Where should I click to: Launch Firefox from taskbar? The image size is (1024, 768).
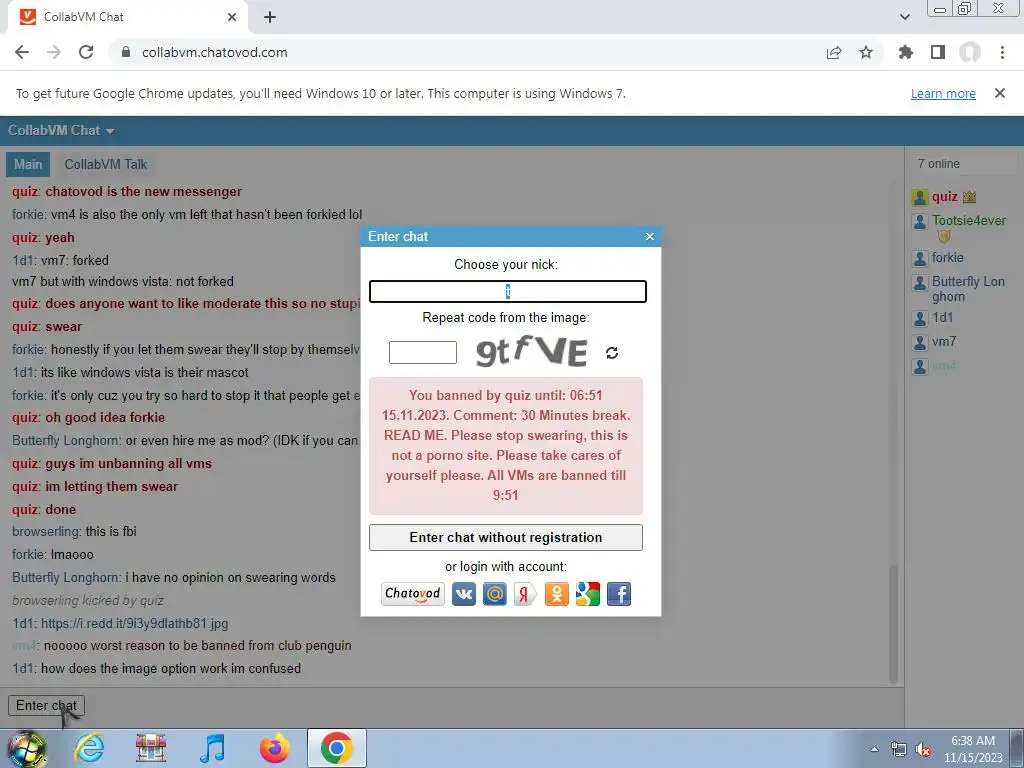[x=274, y=748]
